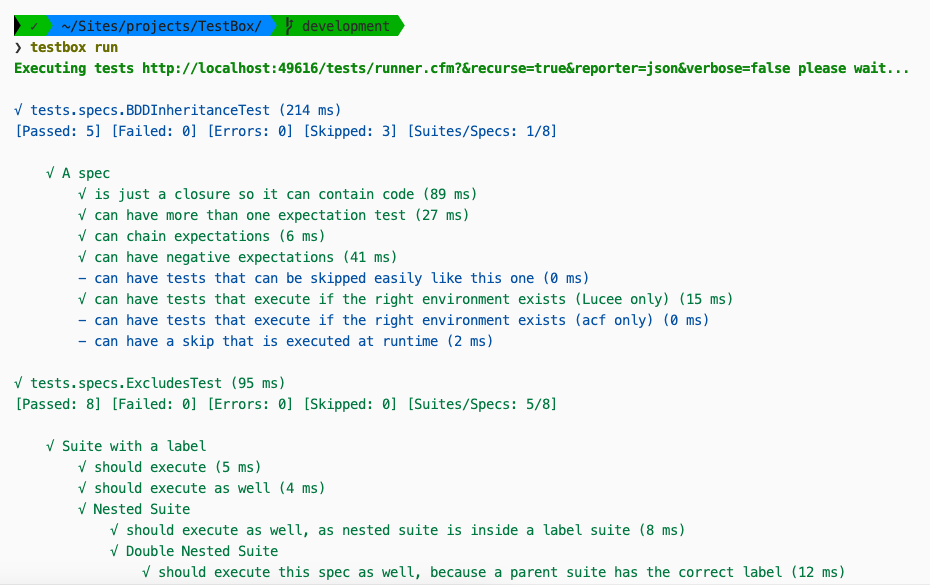Click the prompt arrow before testbox run
Image resolution: width=930 pixels, height=585 pixels.
(x=19, y=47)
